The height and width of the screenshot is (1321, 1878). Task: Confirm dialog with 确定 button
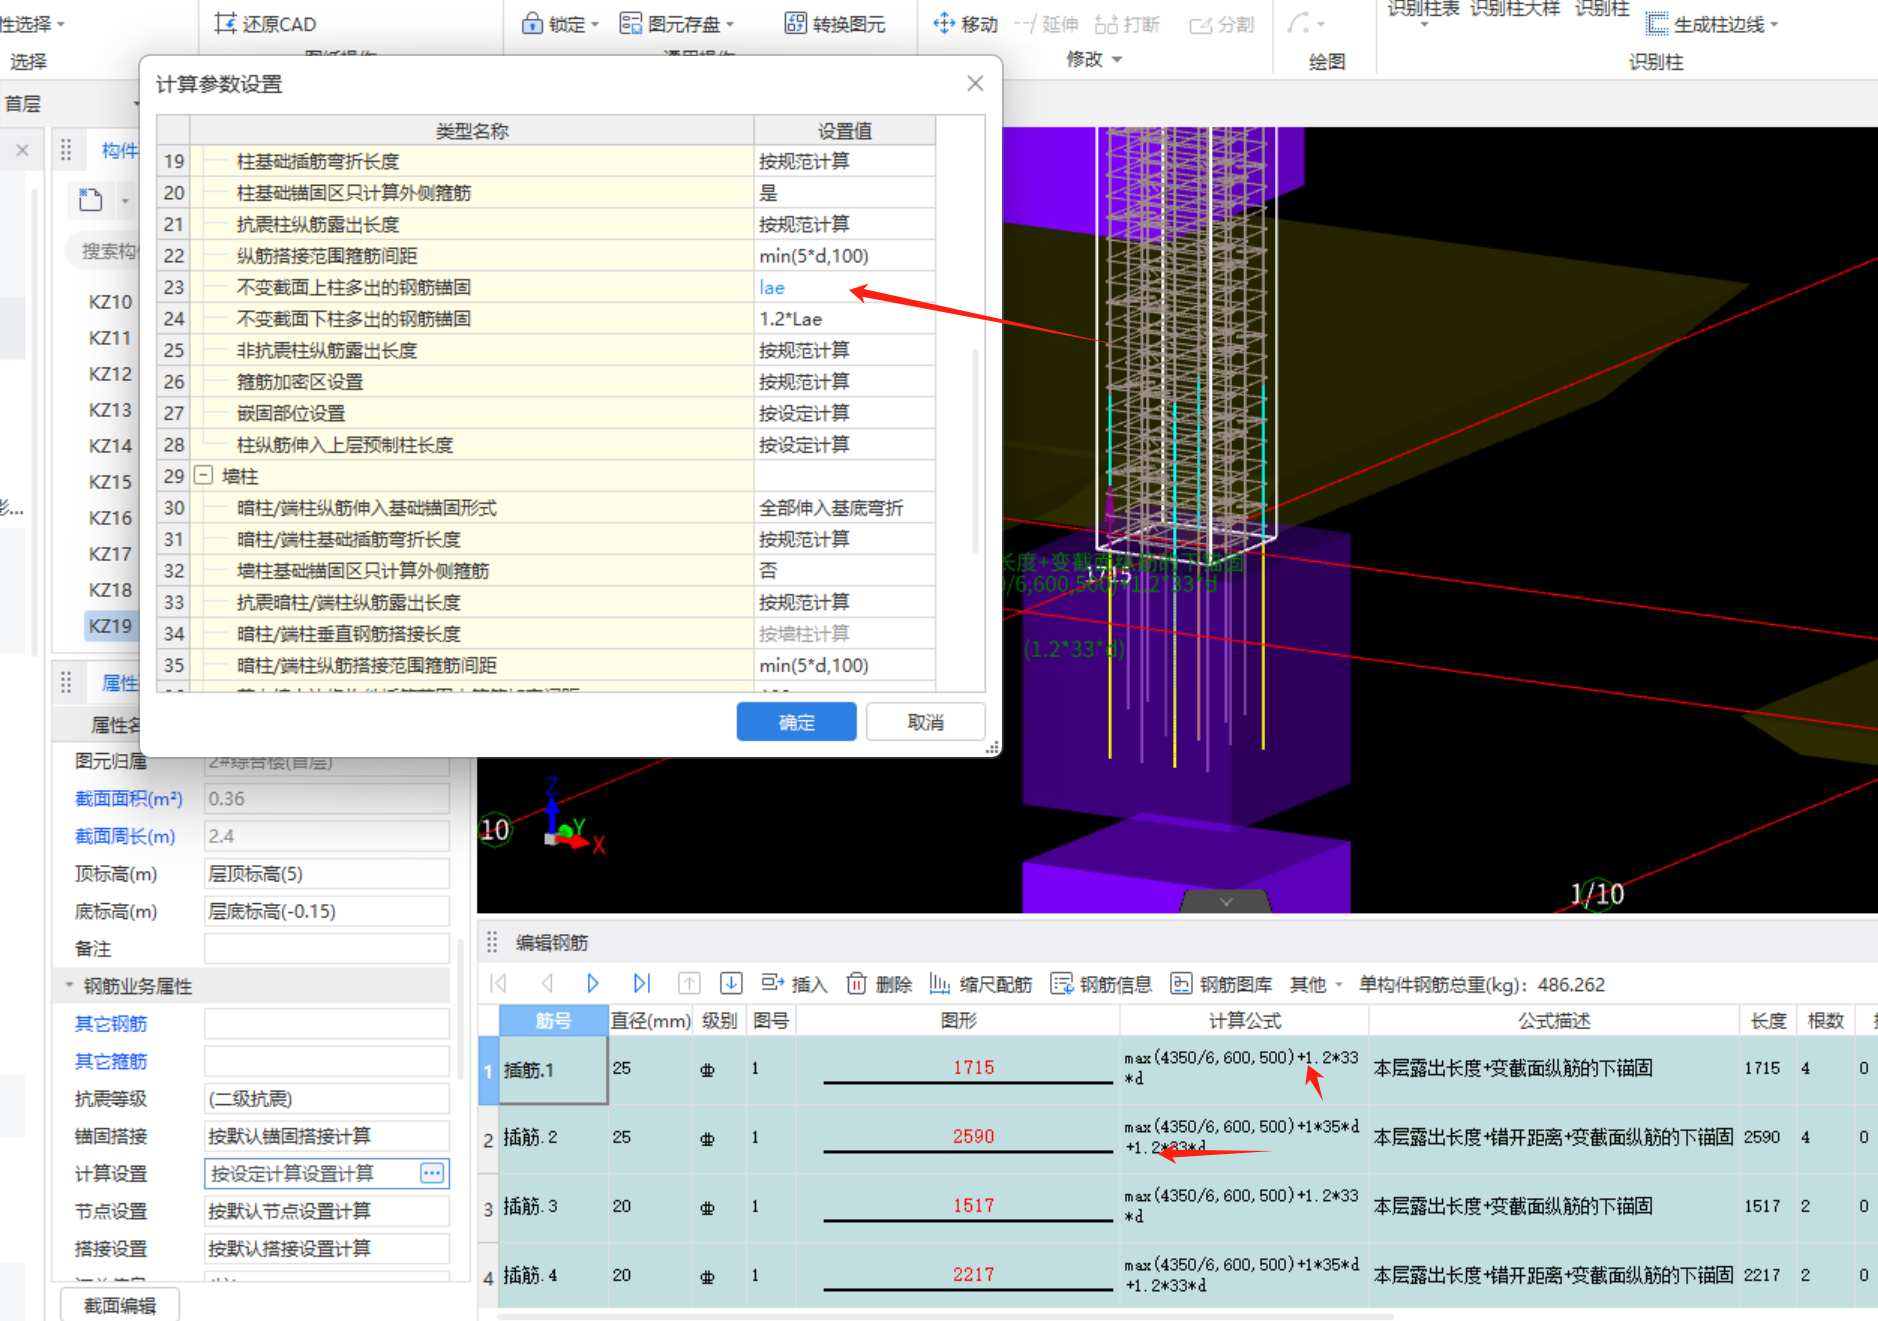(x=796, y=722)
